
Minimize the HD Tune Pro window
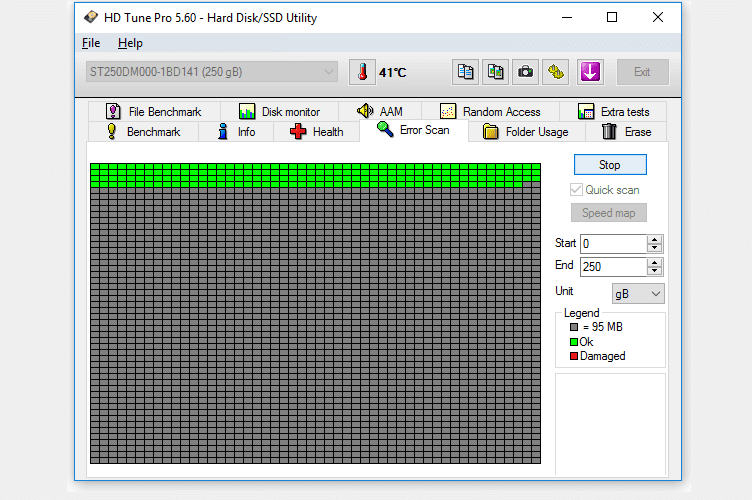tap(567, 18)
